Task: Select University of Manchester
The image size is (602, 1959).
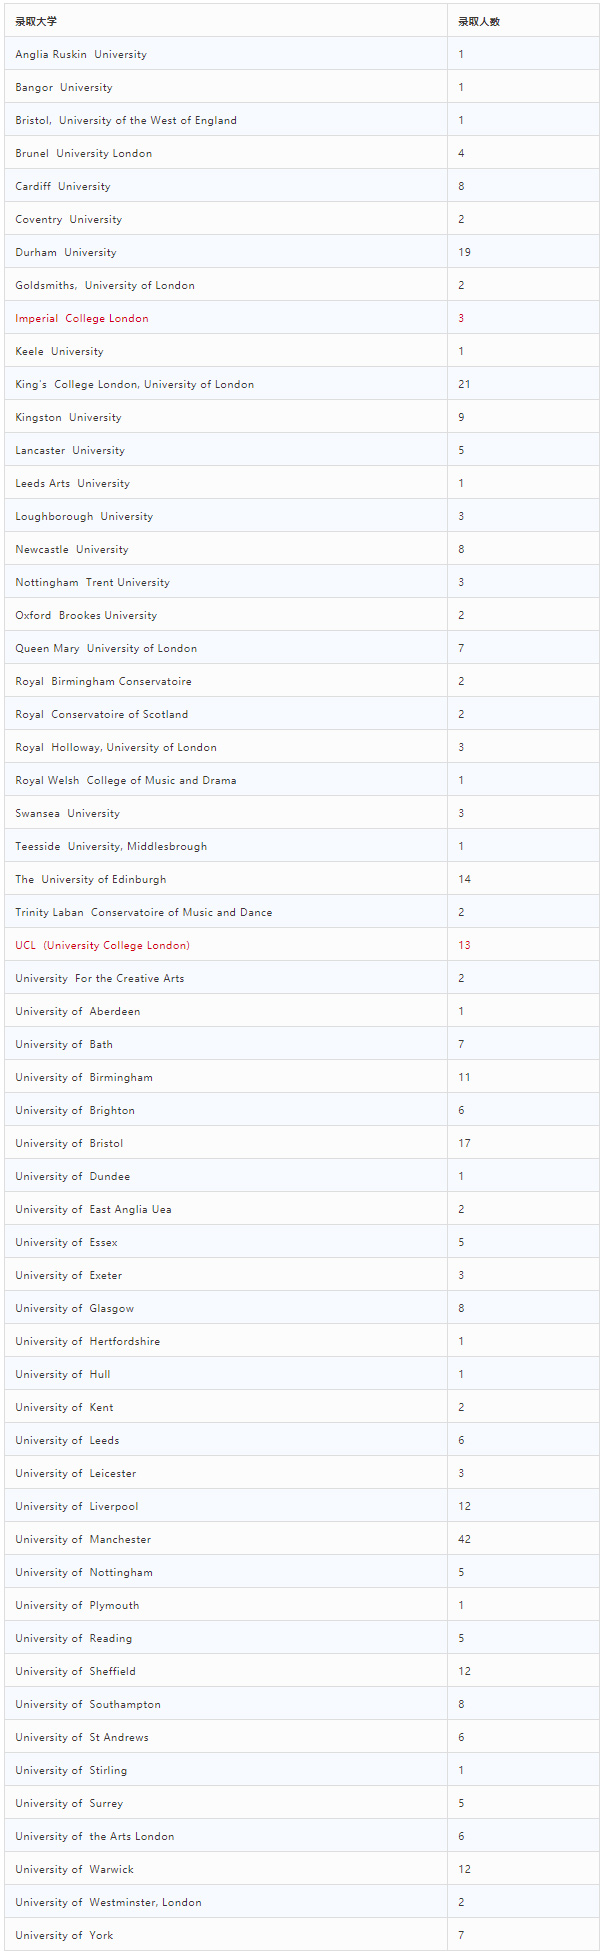Action: pos(83,1539)
